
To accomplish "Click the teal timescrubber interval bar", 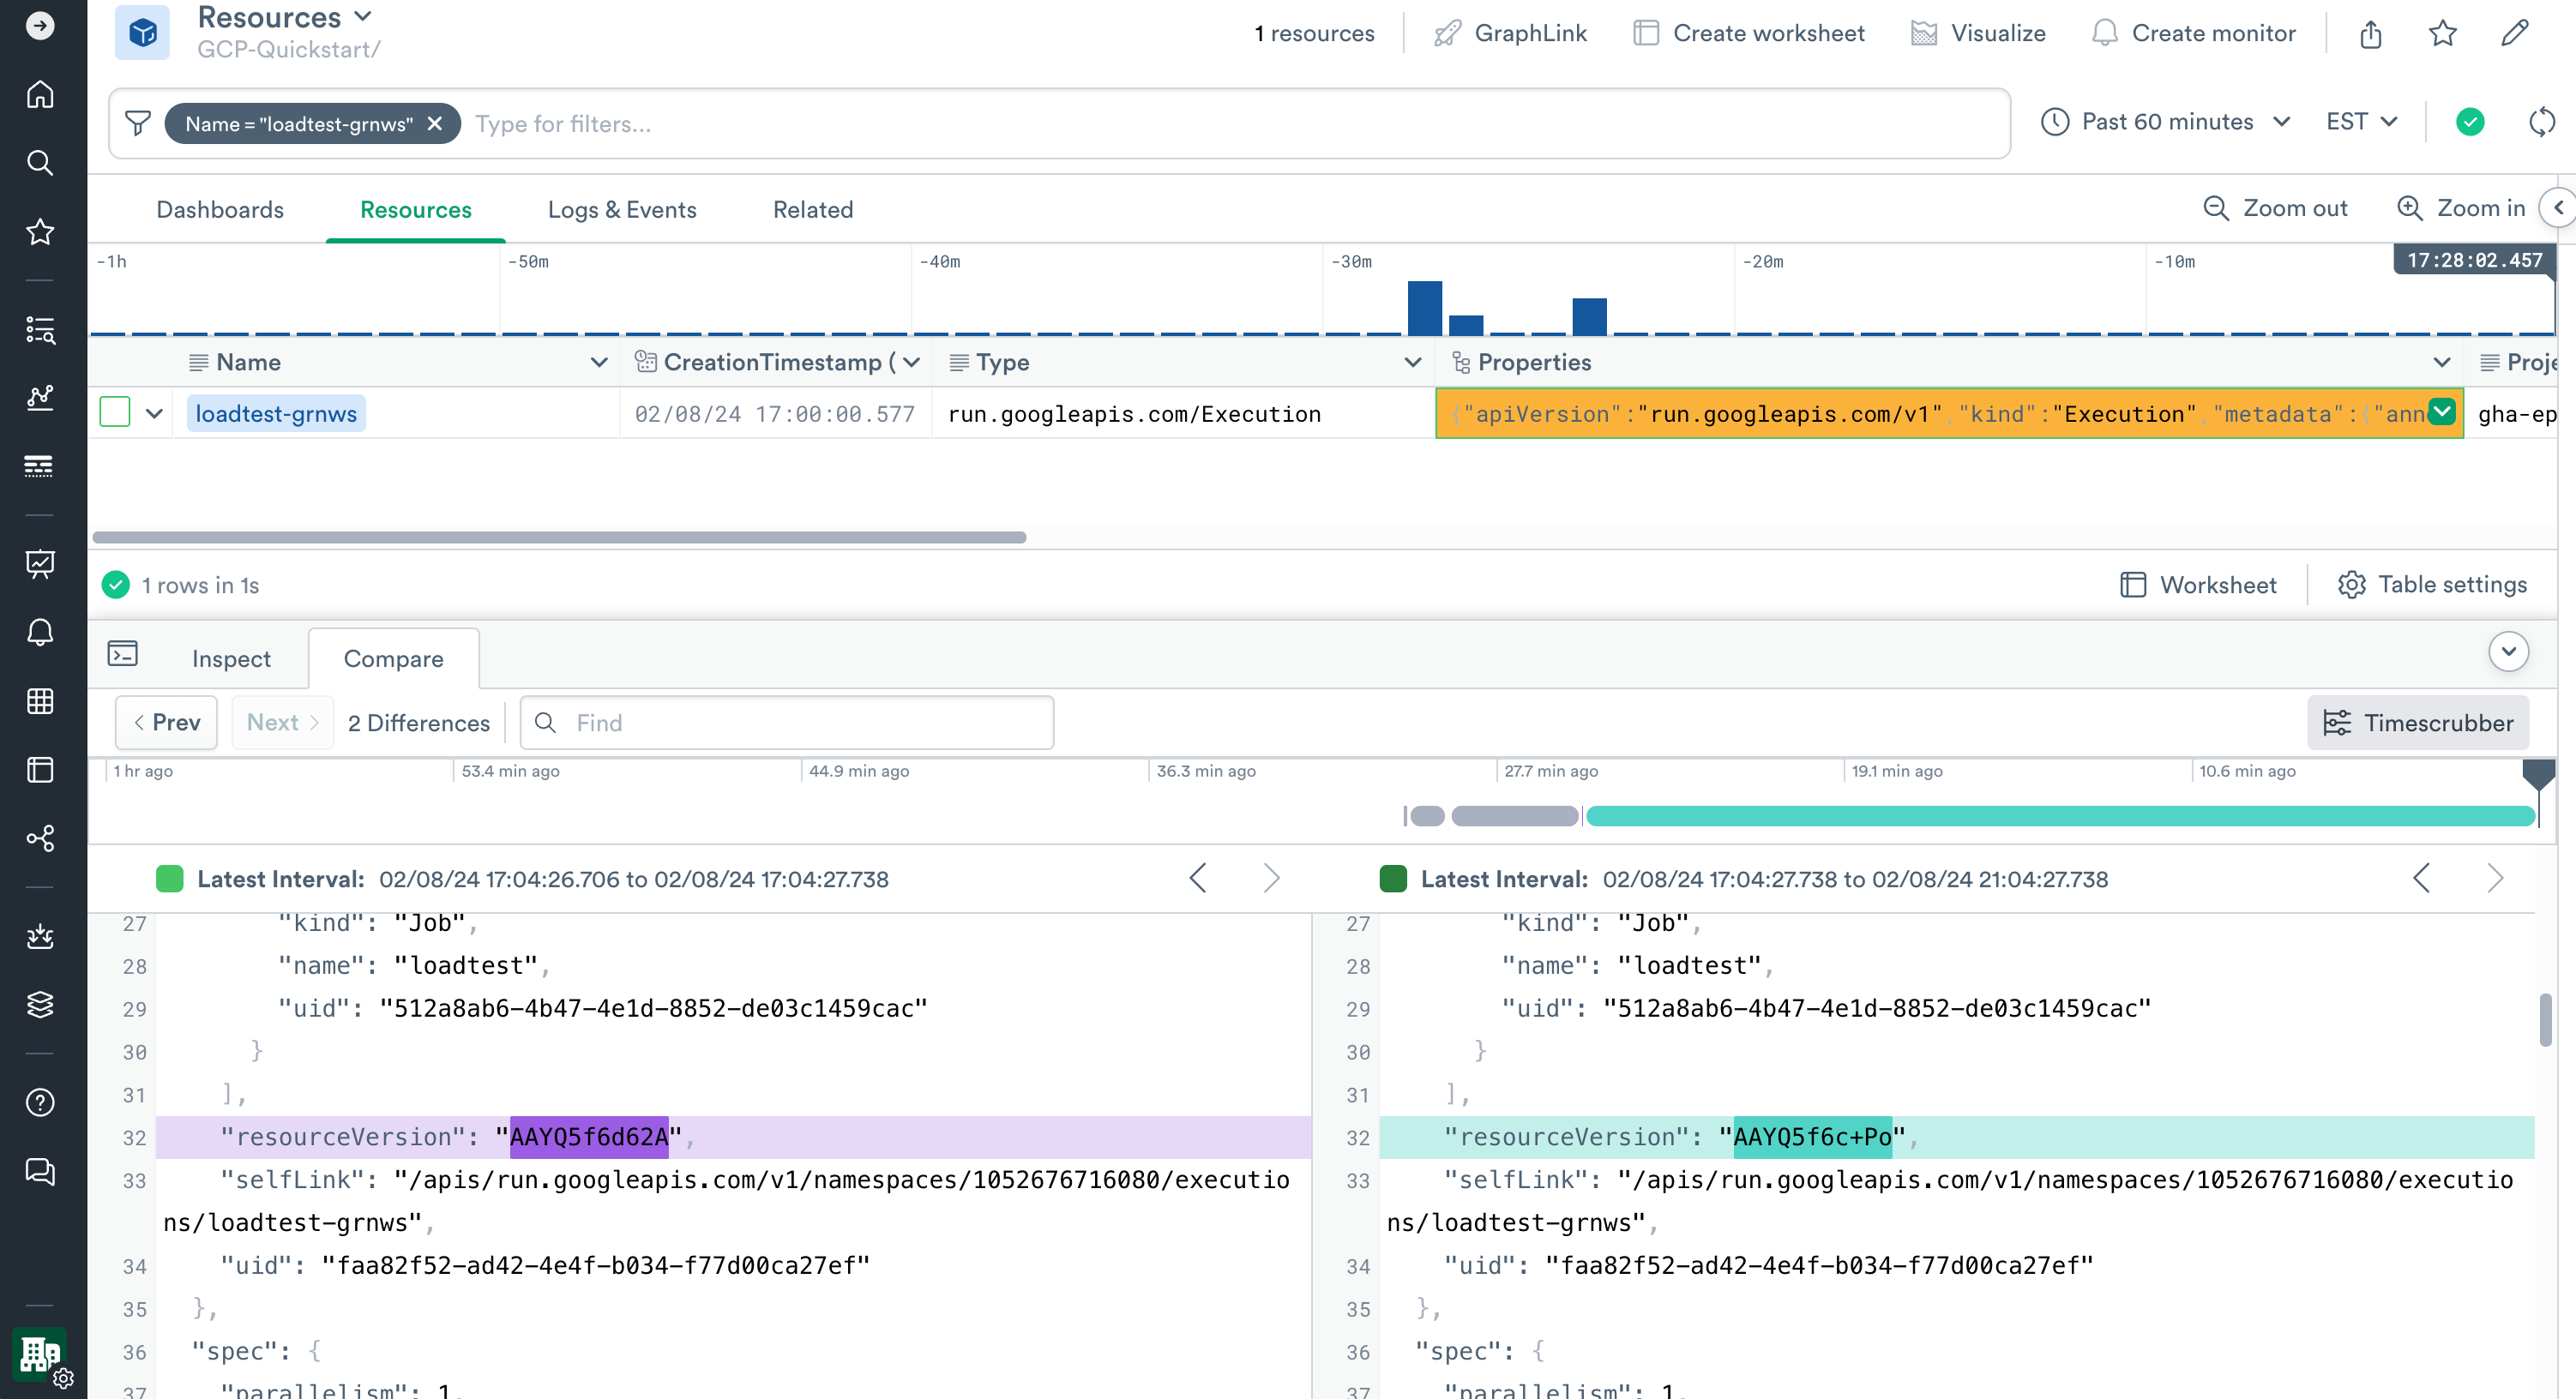I will (2060, 816).
